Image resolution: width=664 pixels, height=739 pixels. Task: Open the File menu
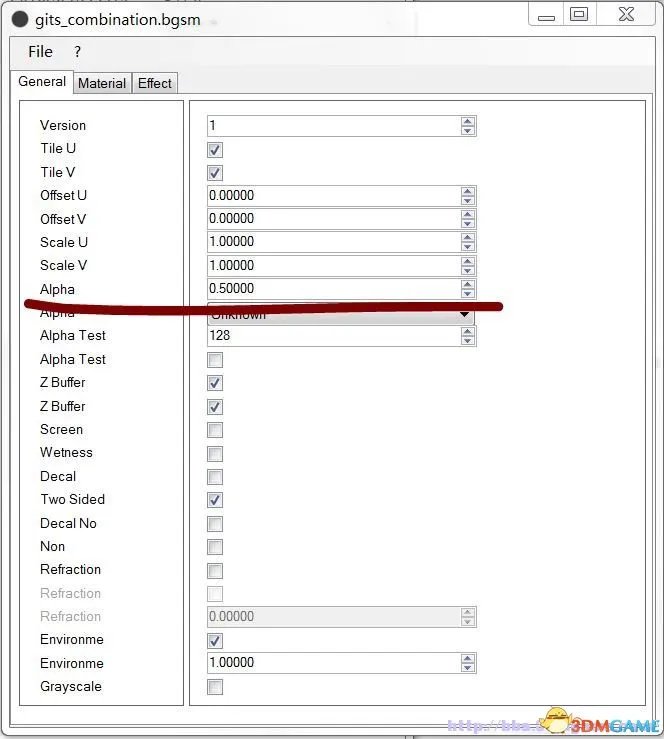pyautogui.click(x=40, y=52)
